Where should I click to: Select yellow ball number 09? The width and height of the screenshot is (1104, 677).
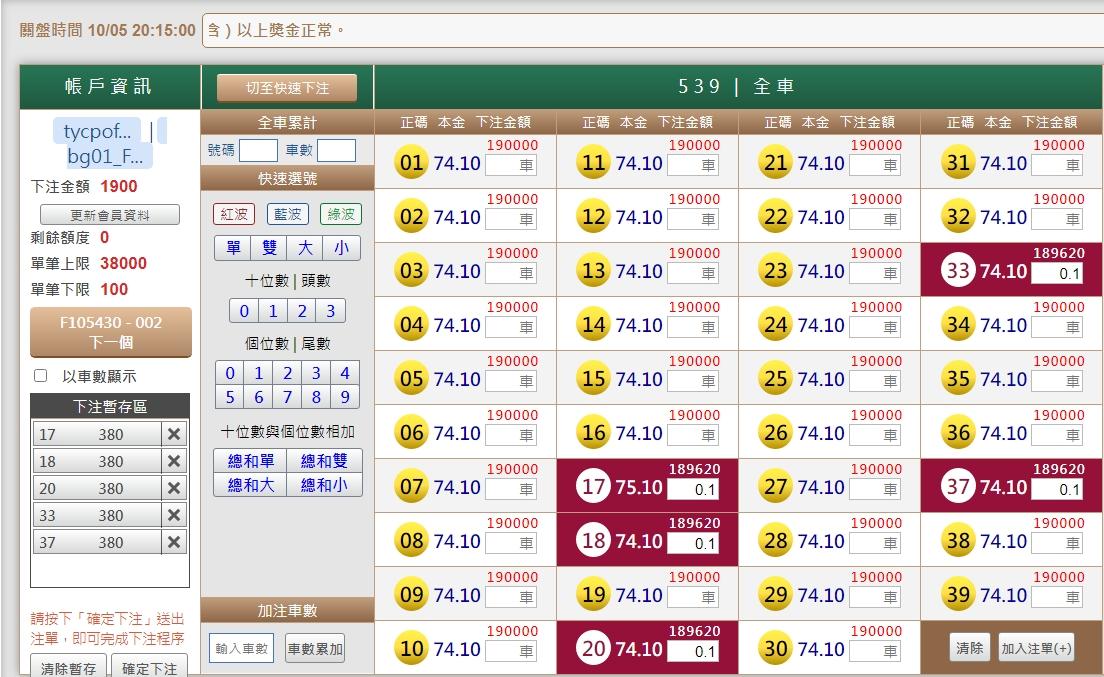click(411, 595)
